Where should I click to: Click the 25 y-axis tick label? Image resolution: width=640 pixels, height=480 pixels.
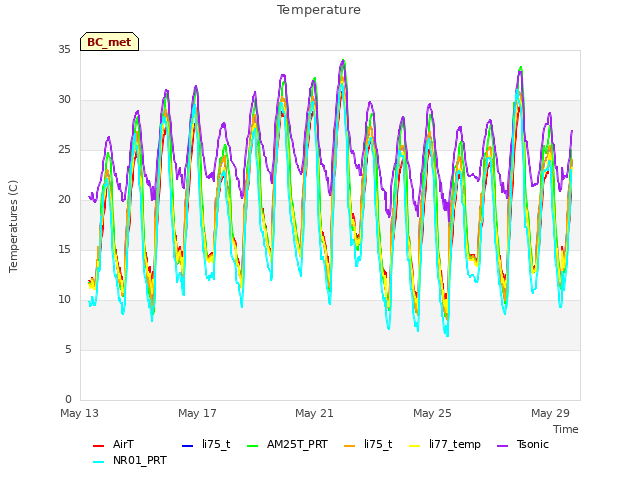(64, 150)
